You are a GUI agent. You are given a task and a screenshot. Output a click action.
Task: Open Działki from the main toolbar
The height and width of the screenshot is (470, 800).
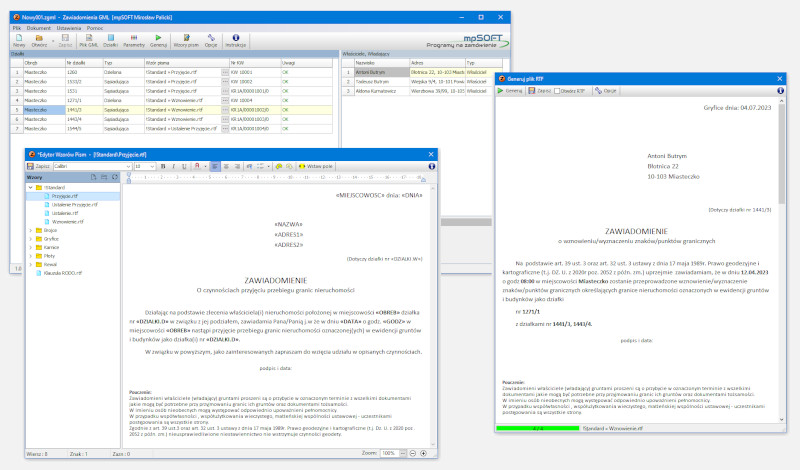(x=111, y=38)
